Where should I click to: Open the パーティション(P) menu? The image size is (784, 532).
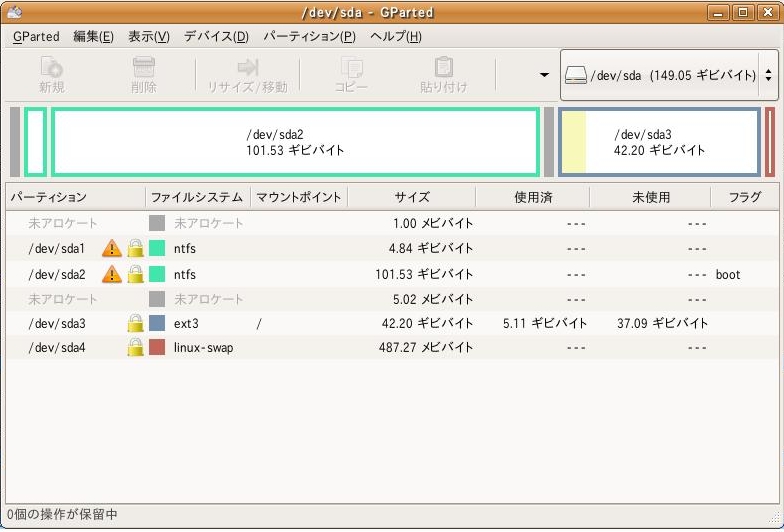click(310, 36)
